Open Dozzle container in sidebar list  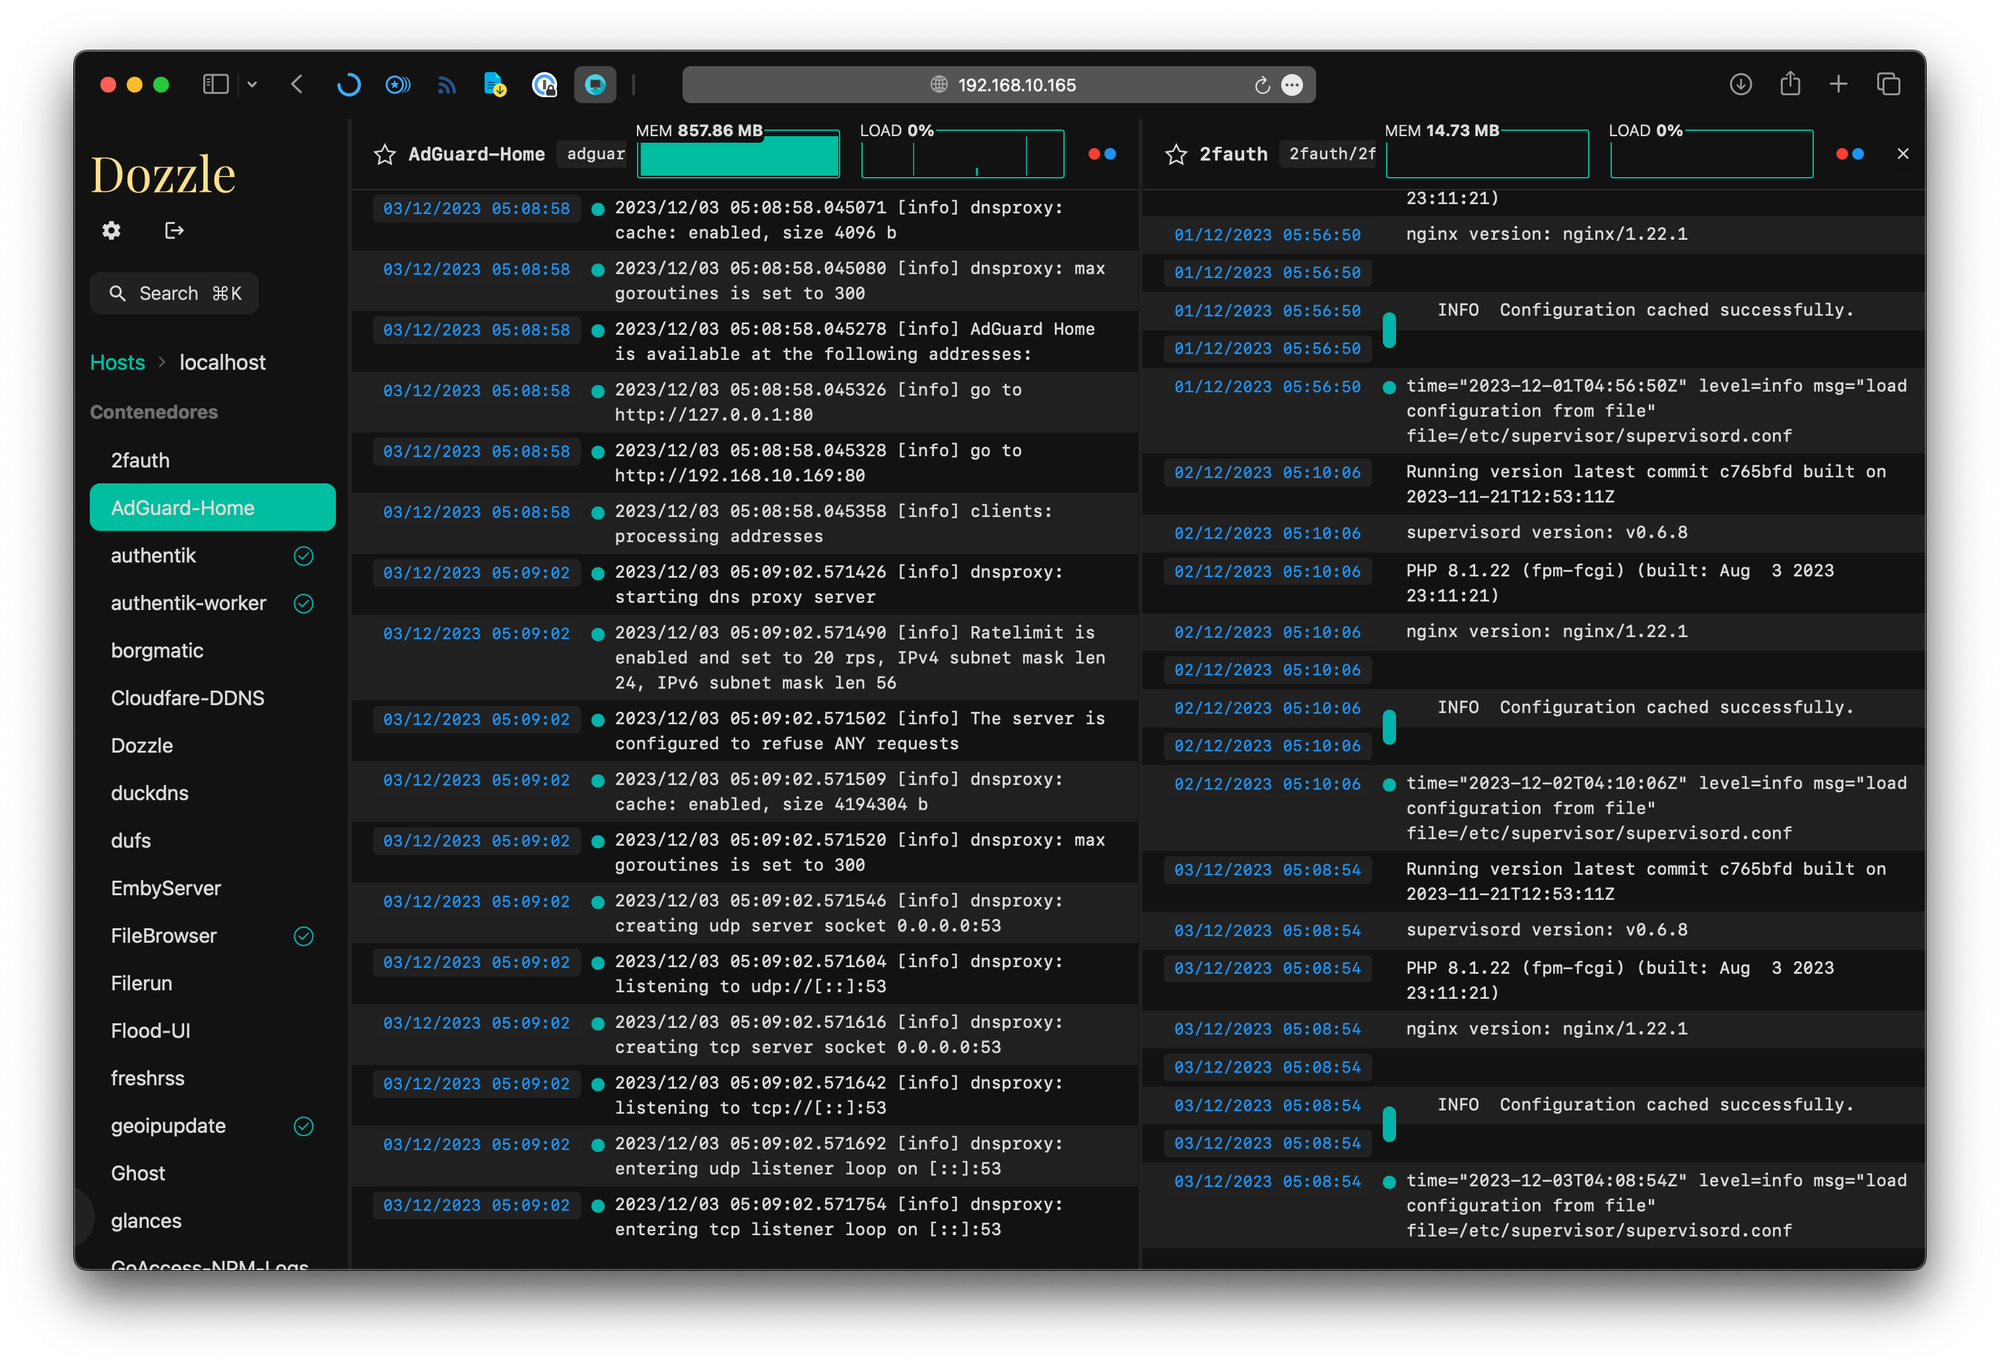tap(212, 745)
